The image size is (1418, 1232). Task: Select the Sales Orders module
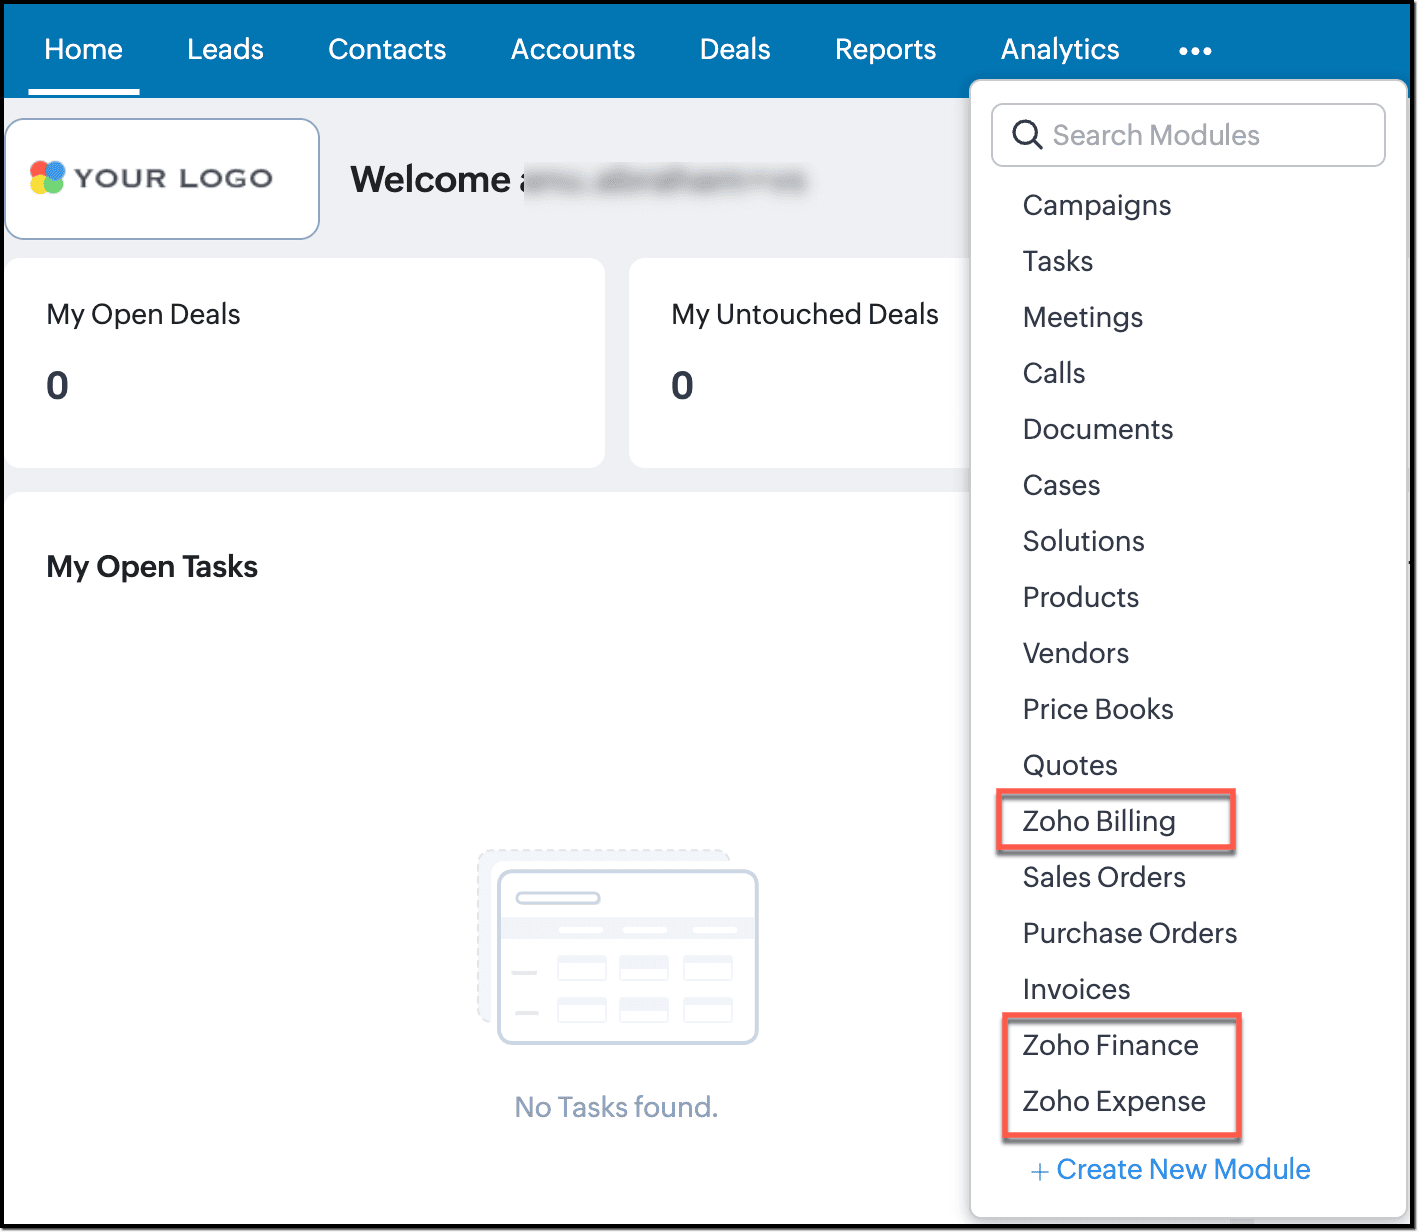(x=1104, y=878)
